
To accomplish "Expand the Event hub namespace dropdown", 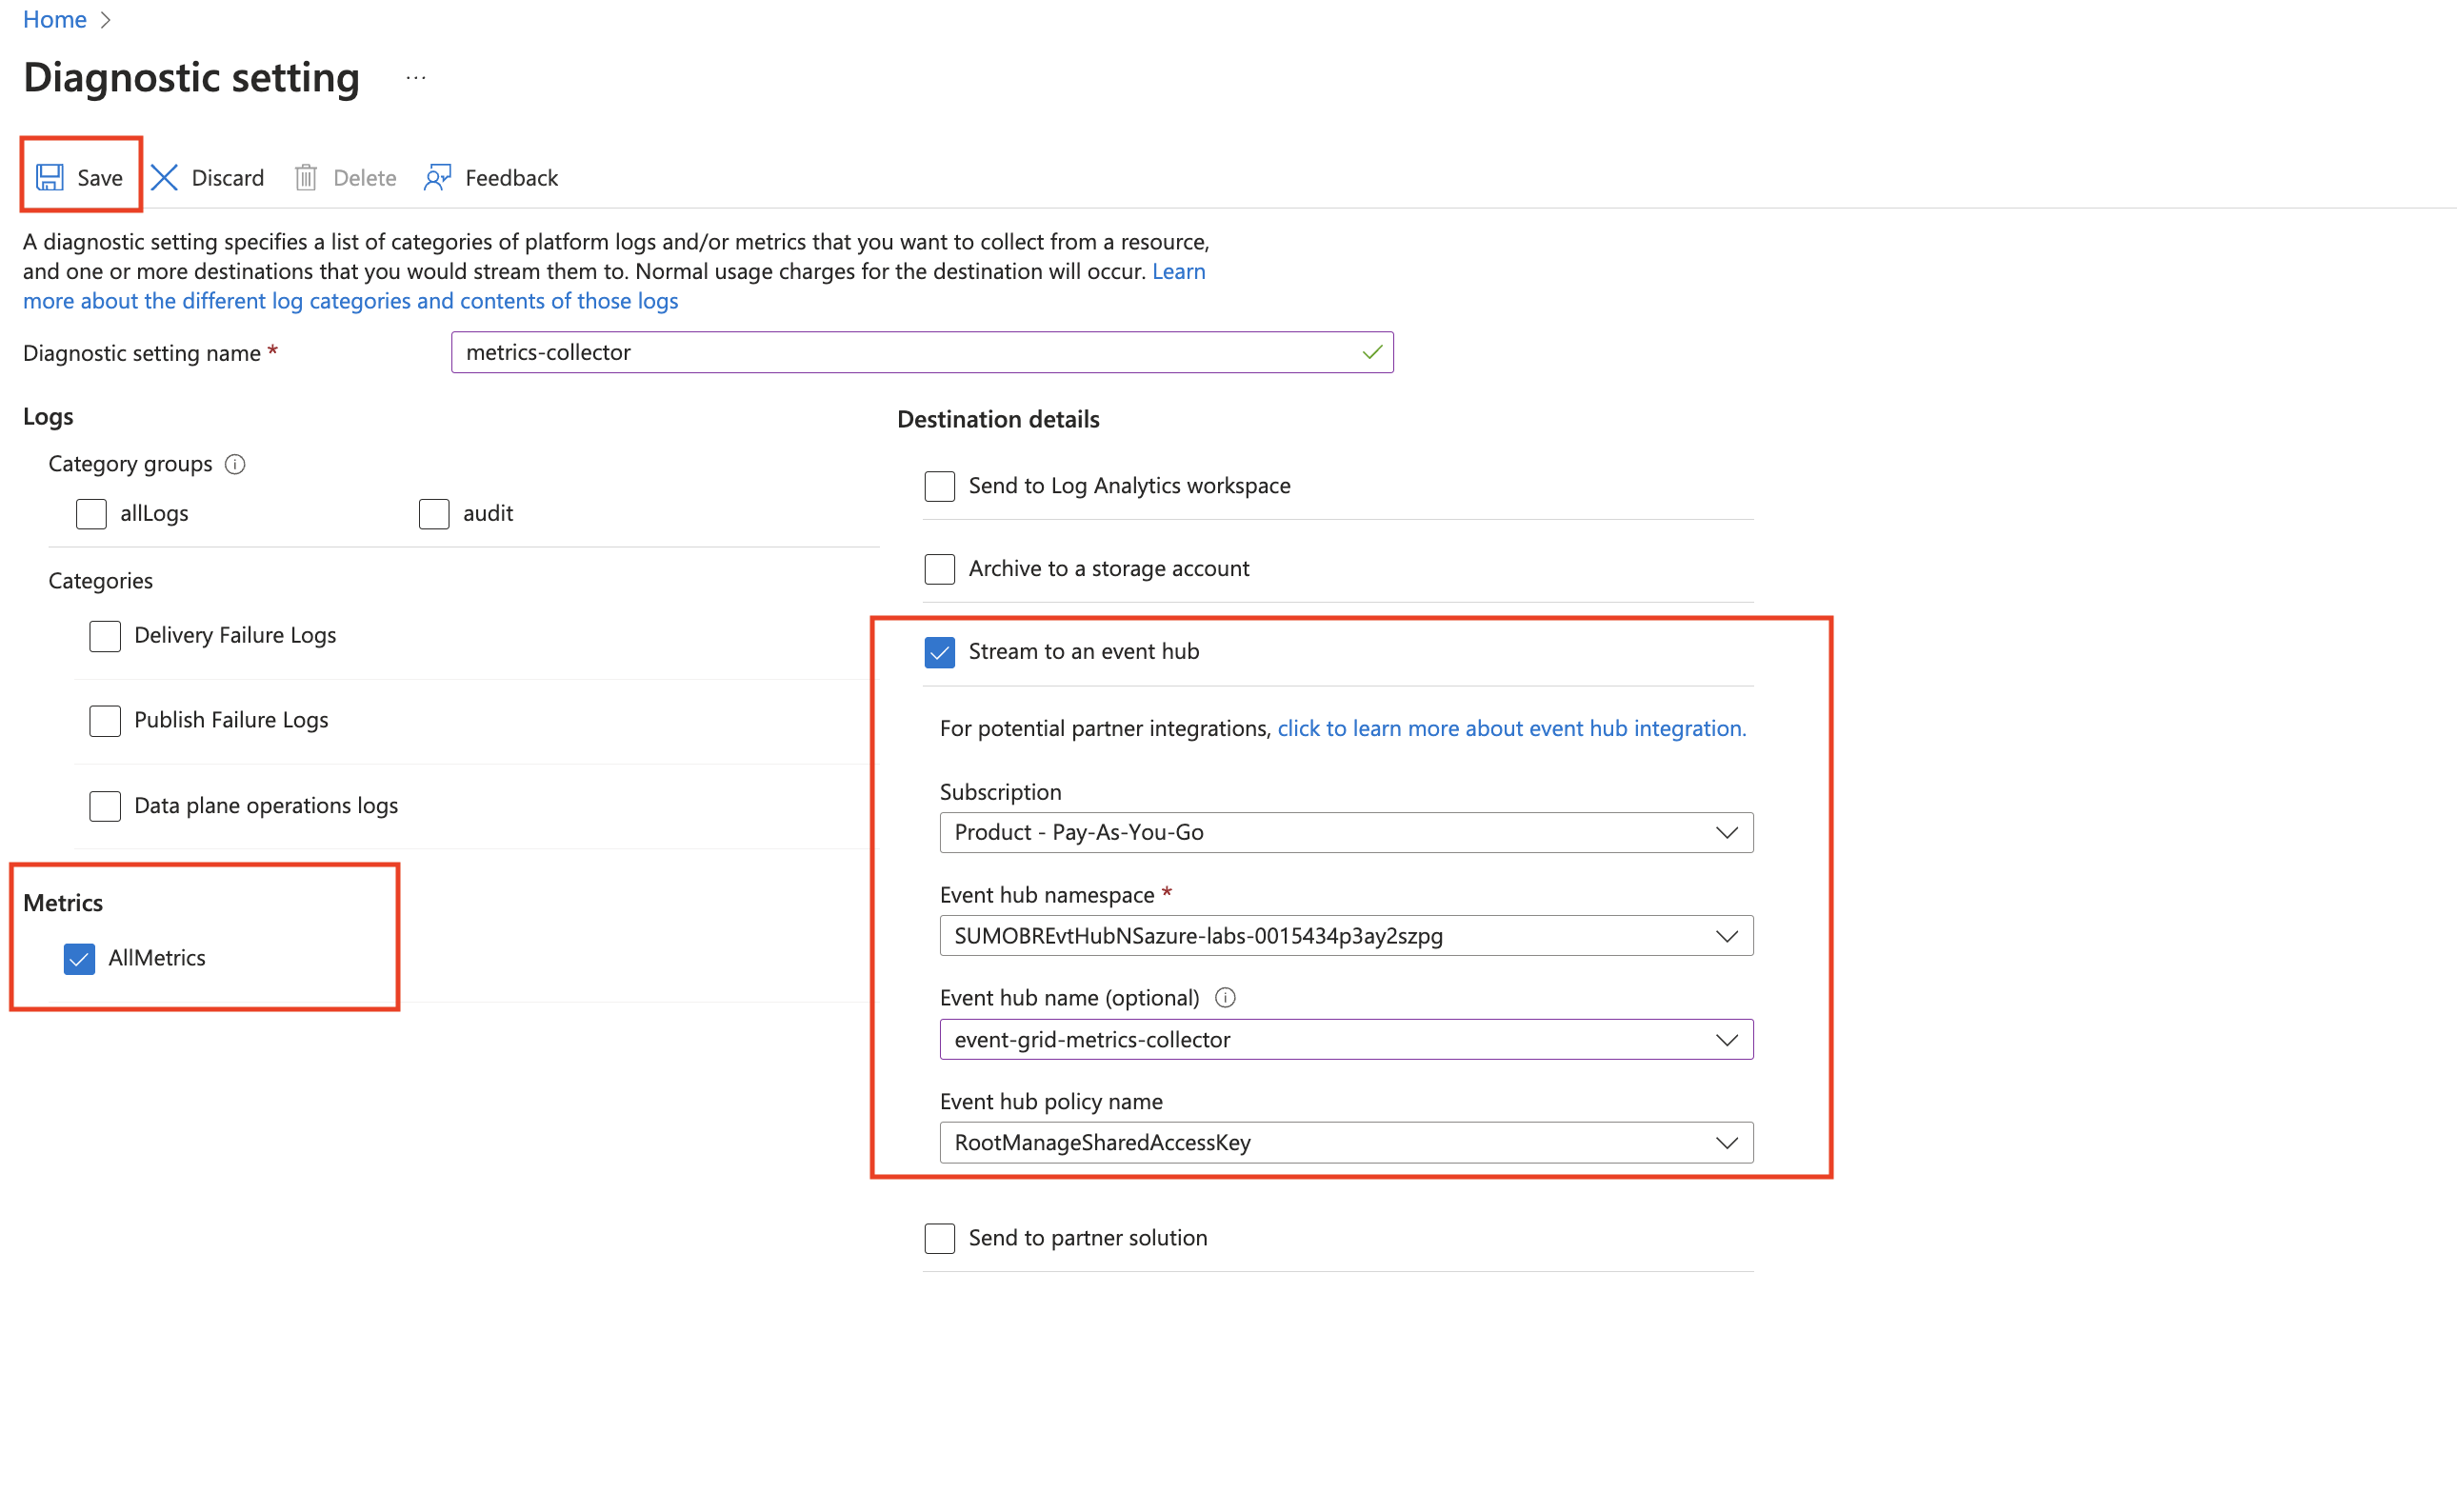I will point(1728,935).
